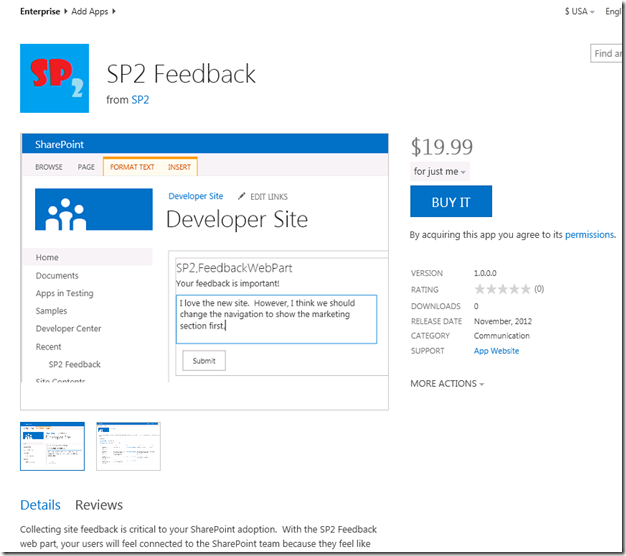Viewport: 626px width, 556px height.
Task: Select the first screenshot thumbnail
Action: 52,446
